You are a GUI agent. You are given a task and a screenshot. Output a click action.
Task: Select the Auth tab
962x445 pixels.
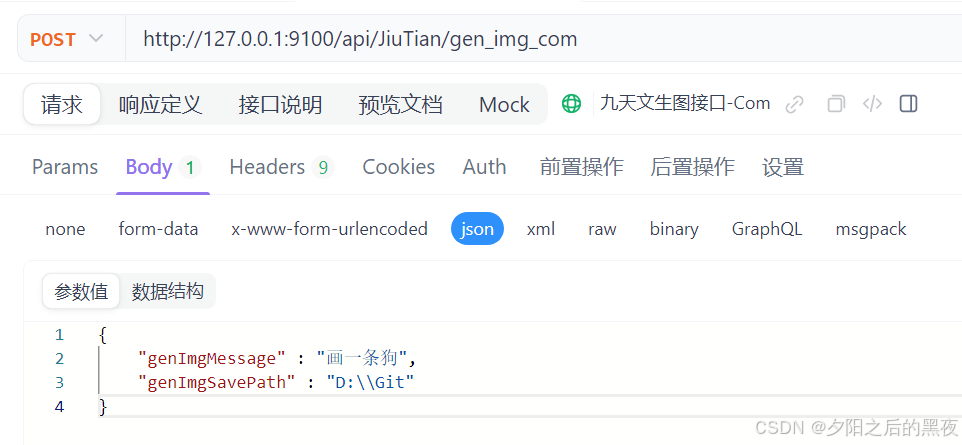point(485,167)
